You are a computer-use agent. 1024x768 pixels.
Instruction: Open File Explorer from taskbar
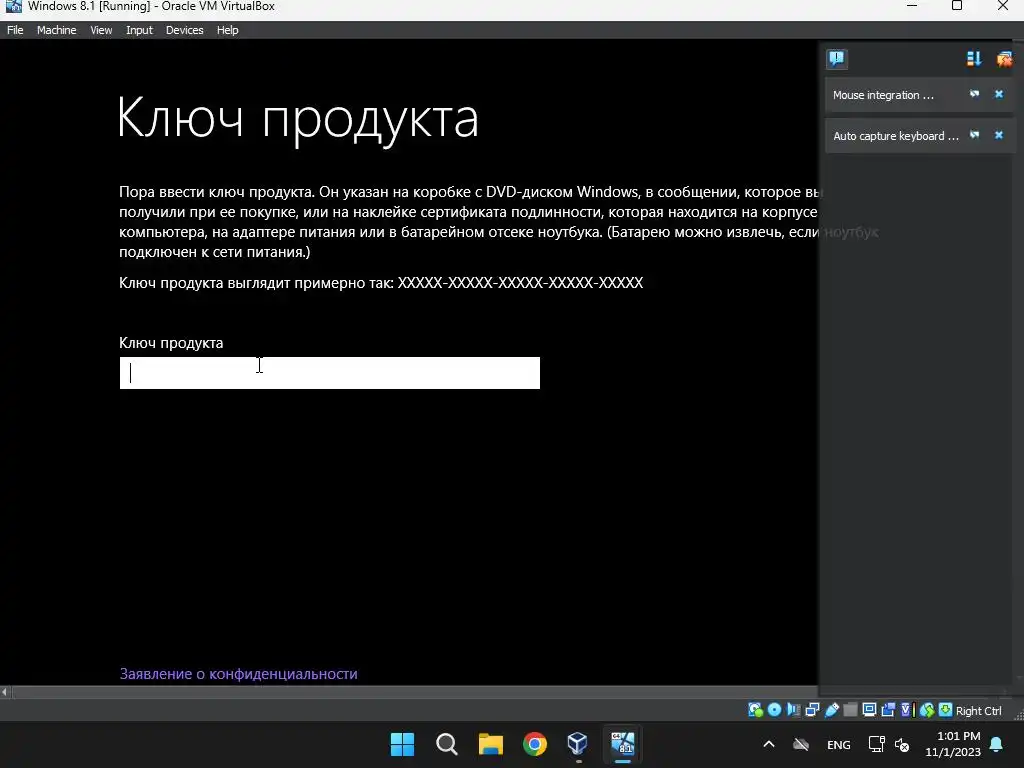(490, 744)
